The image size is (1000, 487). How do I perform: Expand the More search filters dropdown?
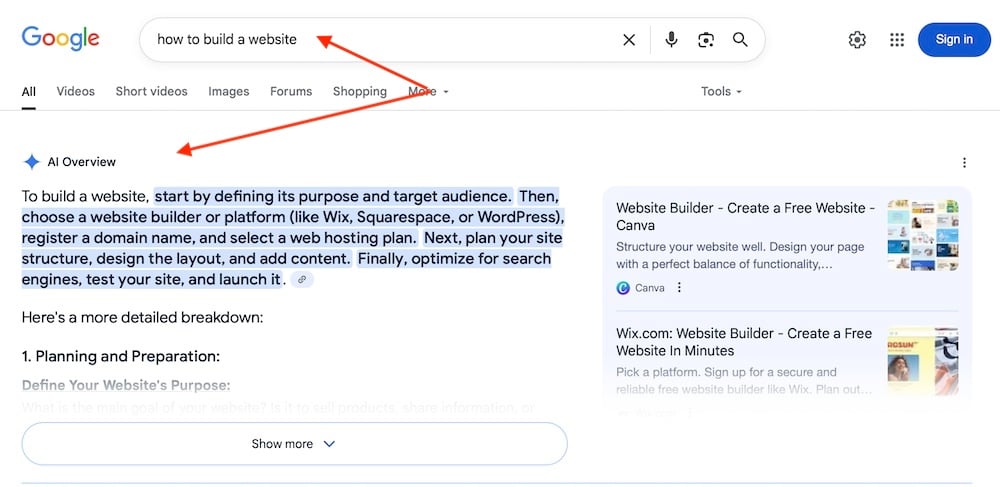[428, 91]
